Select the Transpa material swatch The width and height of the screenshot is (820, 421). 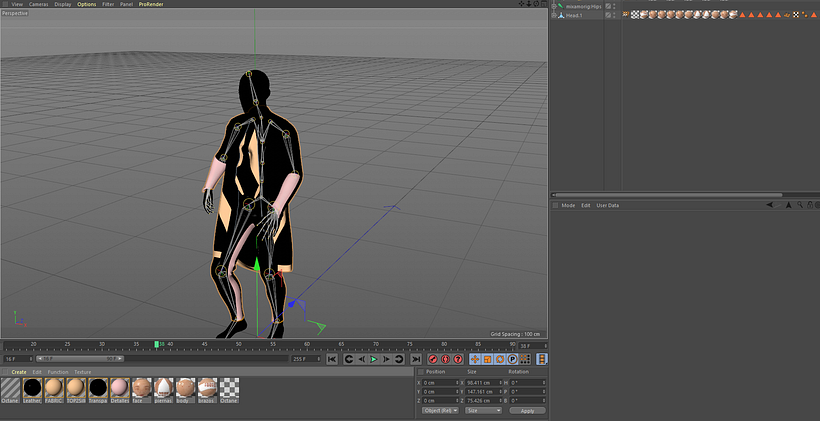tap(98, 390)
